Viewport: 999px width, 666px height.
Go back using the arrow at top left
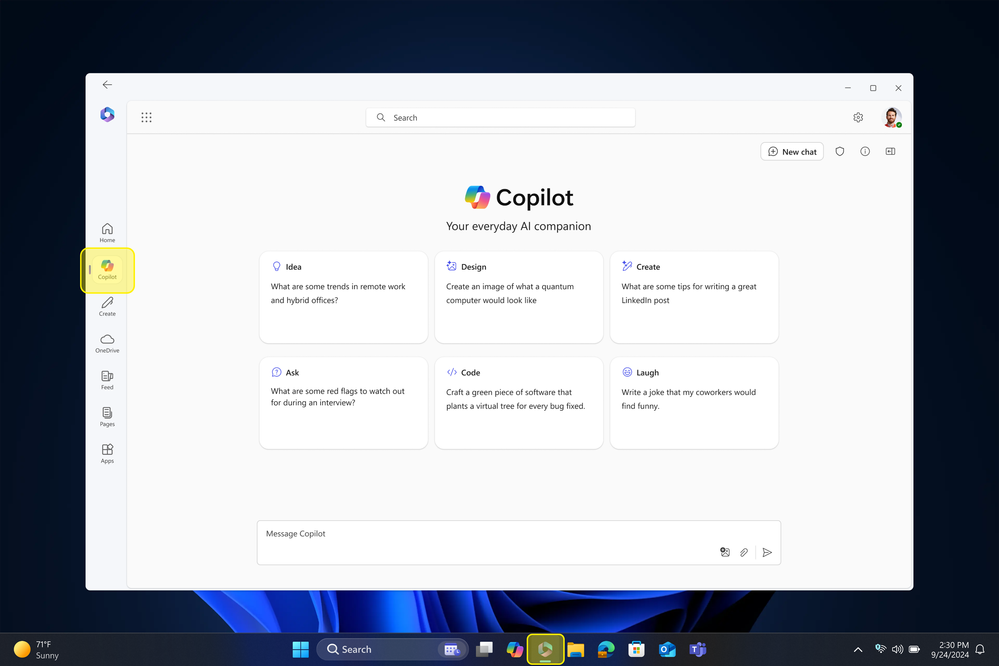pyautogui.click(x=107, y=85)
